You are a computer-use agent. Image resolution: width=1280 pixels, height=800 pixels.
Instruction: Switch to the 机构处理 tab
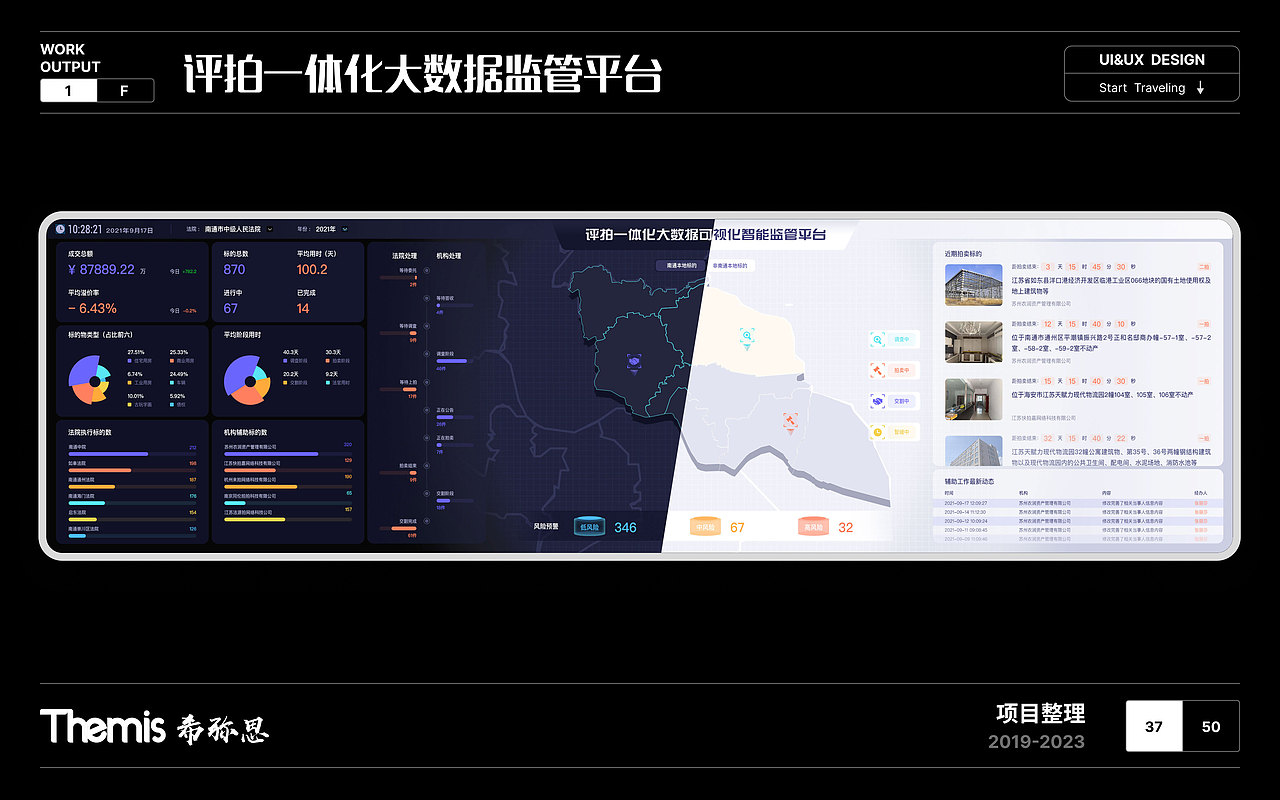tap(448, 255)
